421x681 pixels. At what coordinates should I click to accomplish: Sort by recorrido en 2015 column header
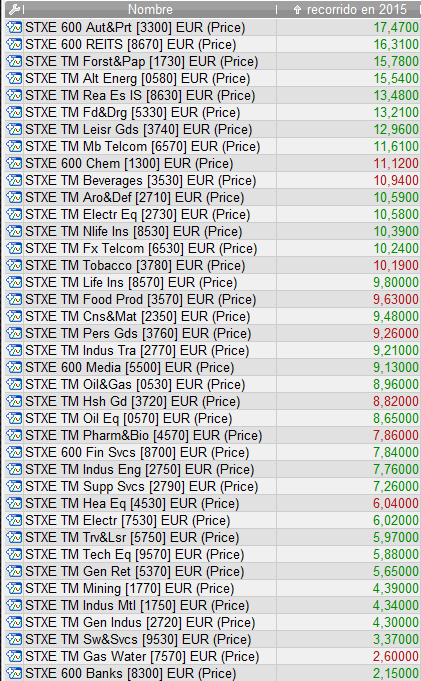click(356, 9)
